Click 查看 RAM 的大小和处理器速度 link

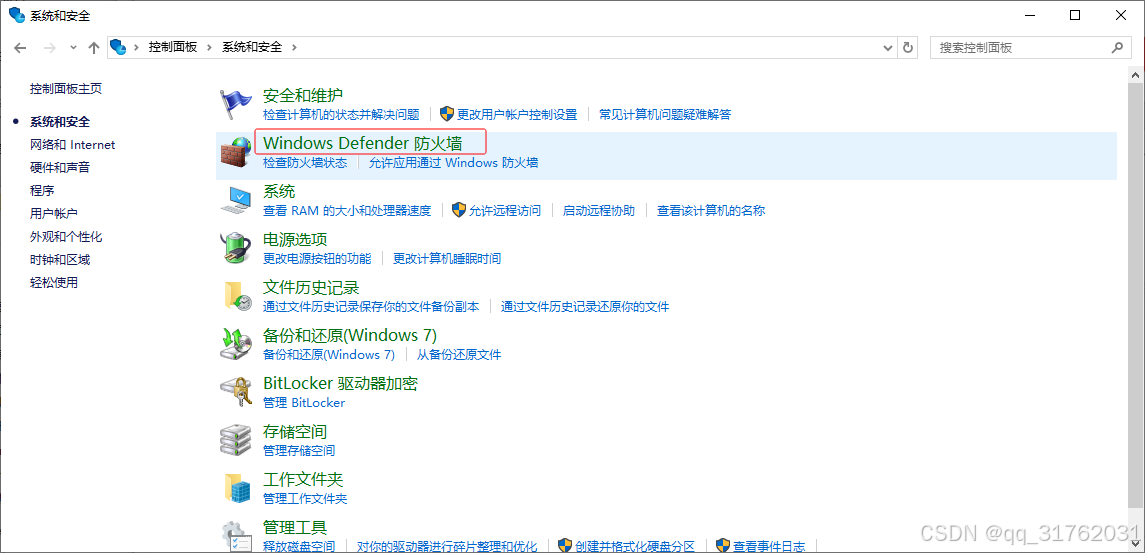click(x=347, y=210)
